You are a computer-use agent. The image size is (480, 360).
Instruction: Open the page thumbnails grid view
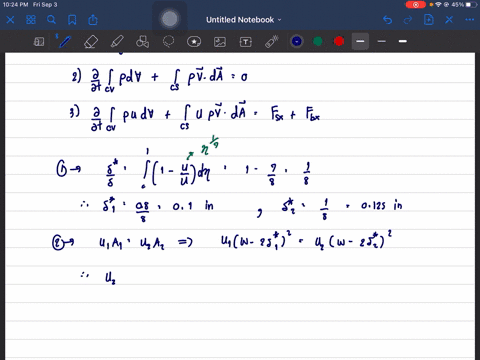pyautogui.click(x=31, y=20)
